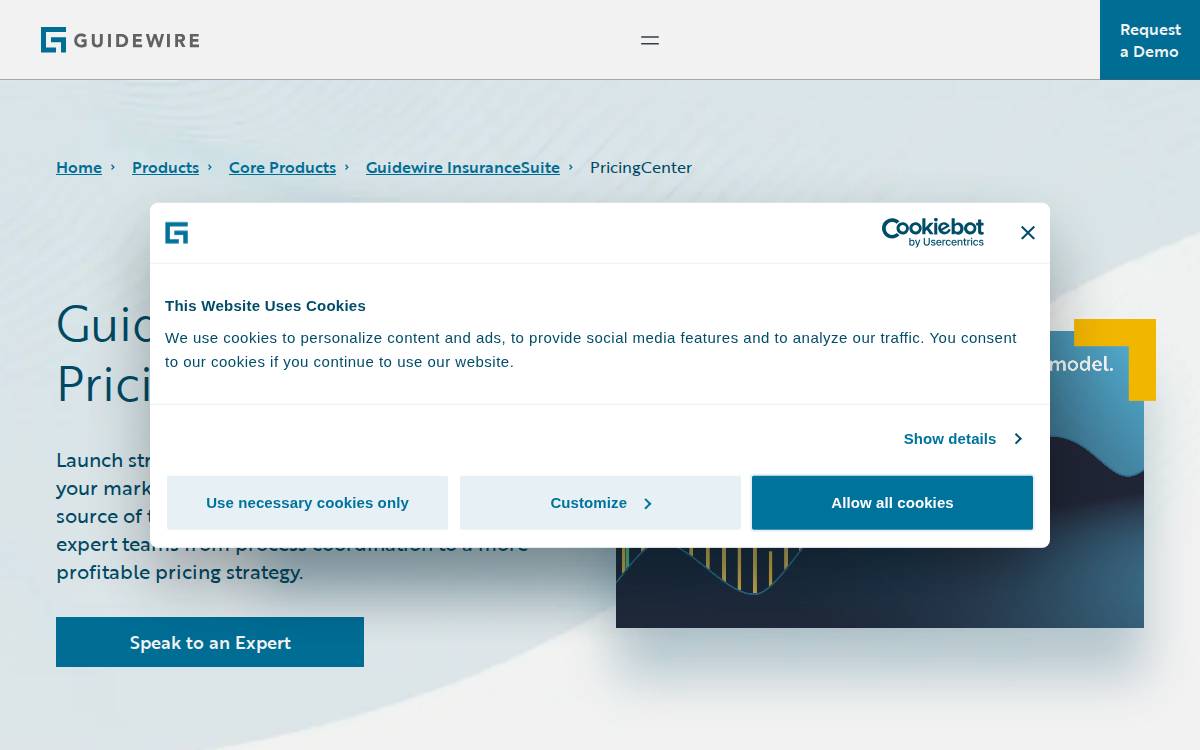The width and height of the screenshot is (1200, 750).
Task: Open the Products breadcrumb link
Action: click(x=165, y=168)
